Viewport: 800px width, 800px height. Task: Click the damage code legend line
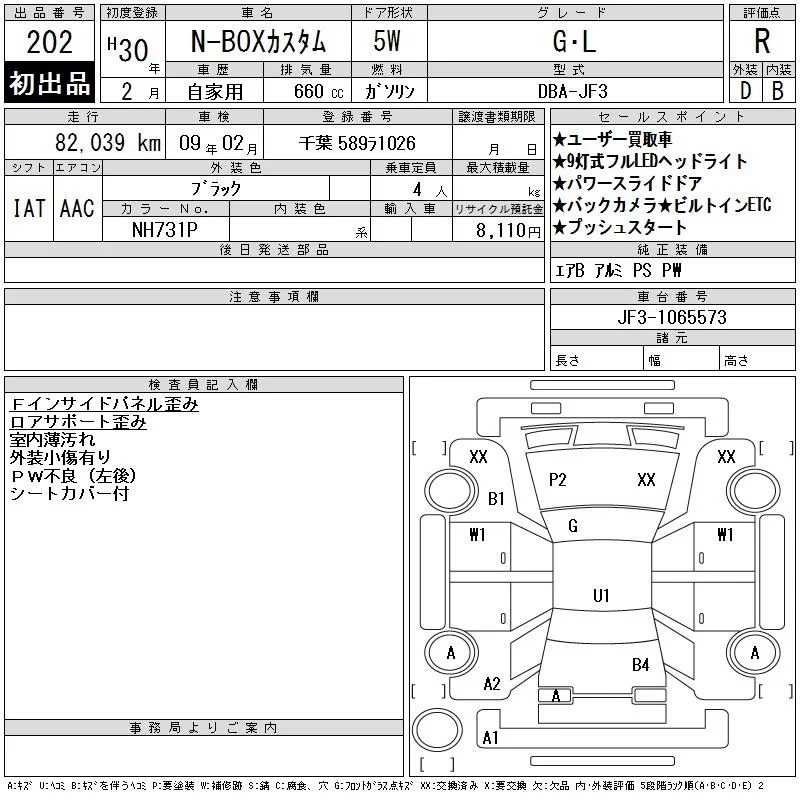(386, 786)
